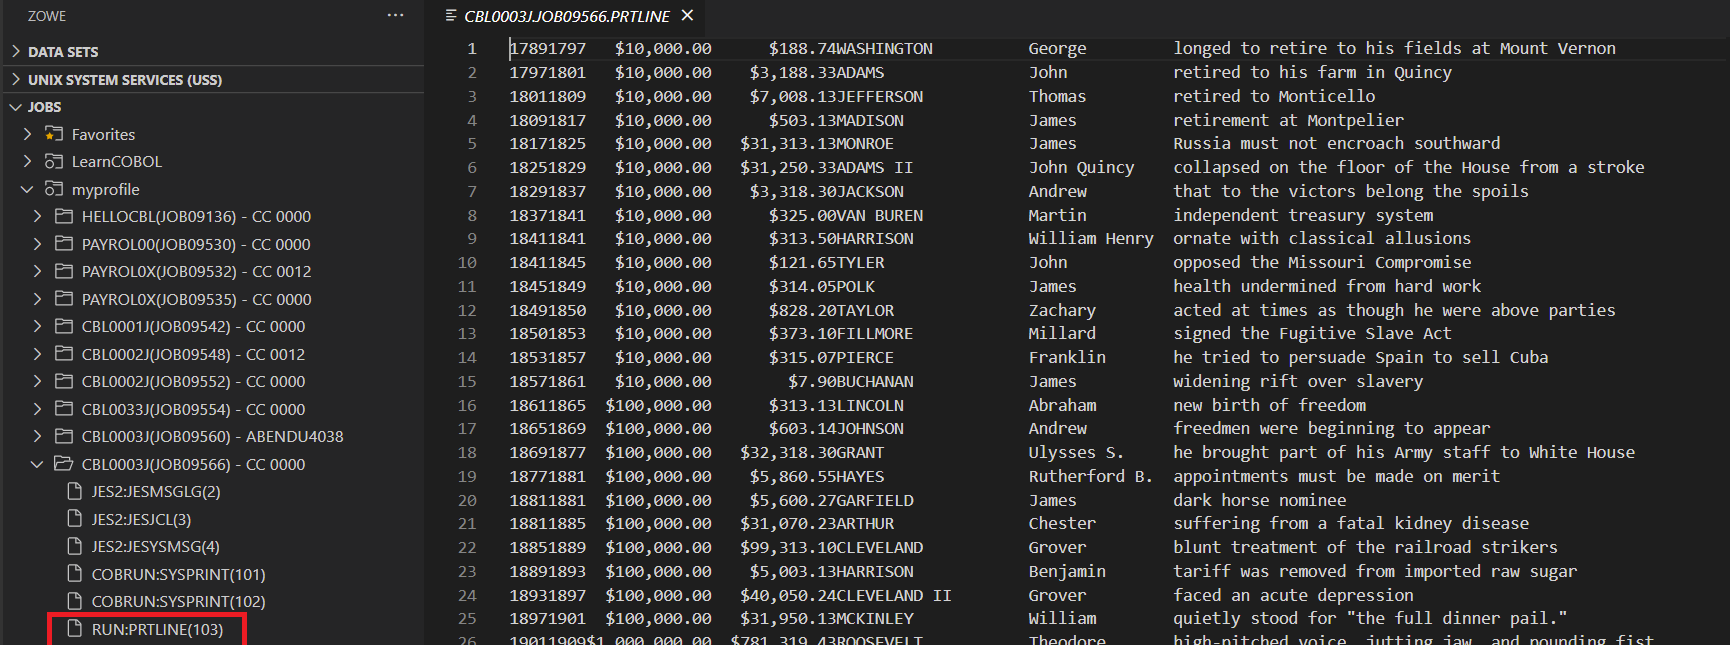Select the CBL0003J.JOB09566.PRTLINE editor tab
The width and height of the screenshot is (1730, 645).
[566, 16]
